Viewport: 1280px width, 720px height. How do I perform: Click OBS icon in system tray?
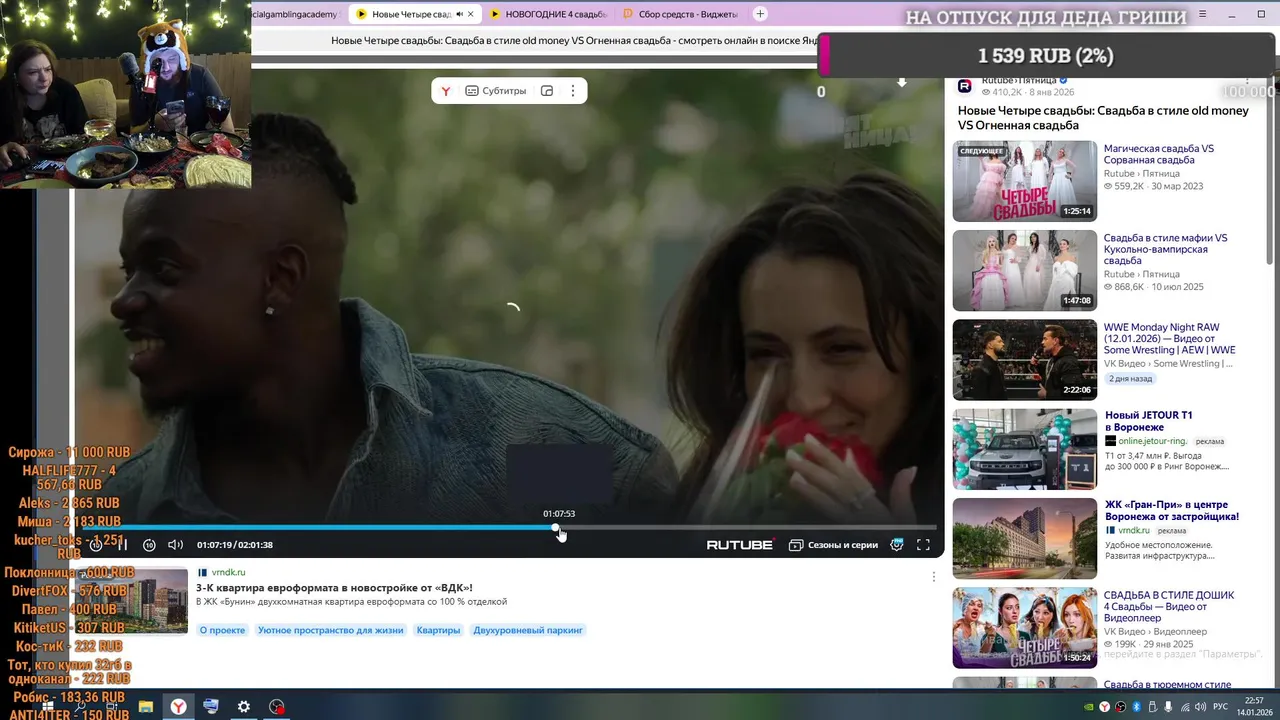pos(1120,707)
